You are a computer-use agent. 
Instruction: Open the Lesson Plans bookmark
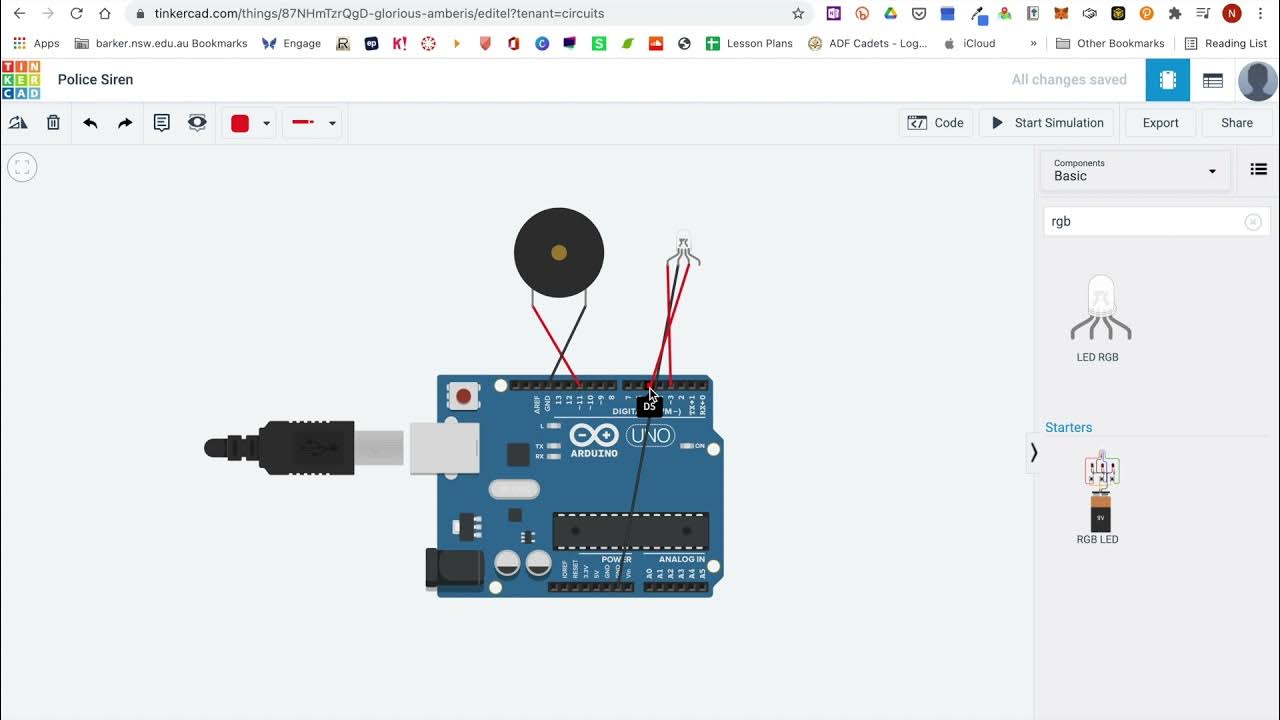[749, 43]
